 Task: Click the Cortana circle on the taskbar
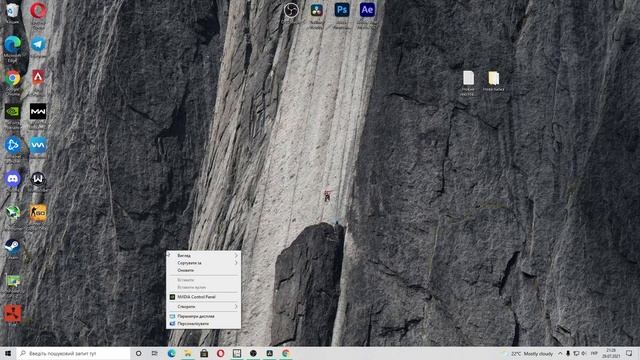point(138,353)
